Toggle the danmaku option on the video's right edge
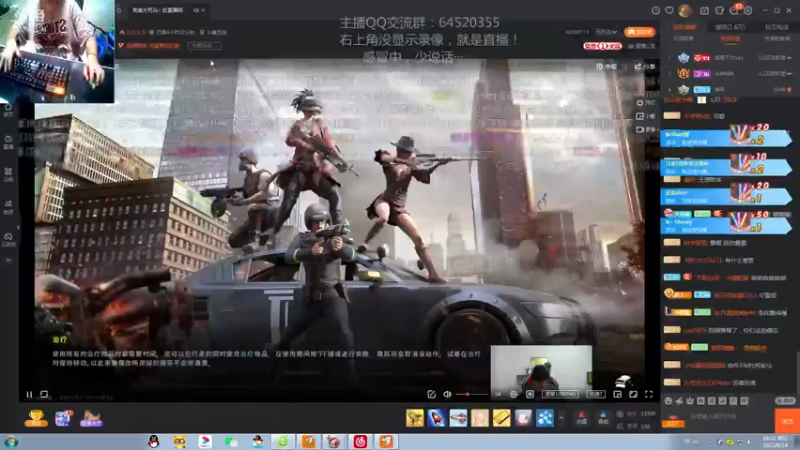 [645, 130]
